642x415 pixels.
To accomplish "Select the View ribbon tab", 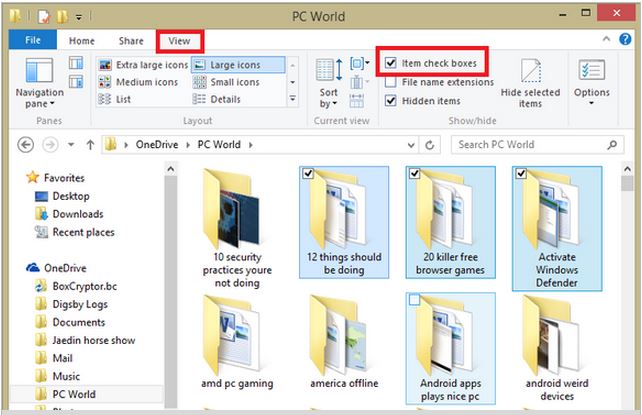I will 179,41.
